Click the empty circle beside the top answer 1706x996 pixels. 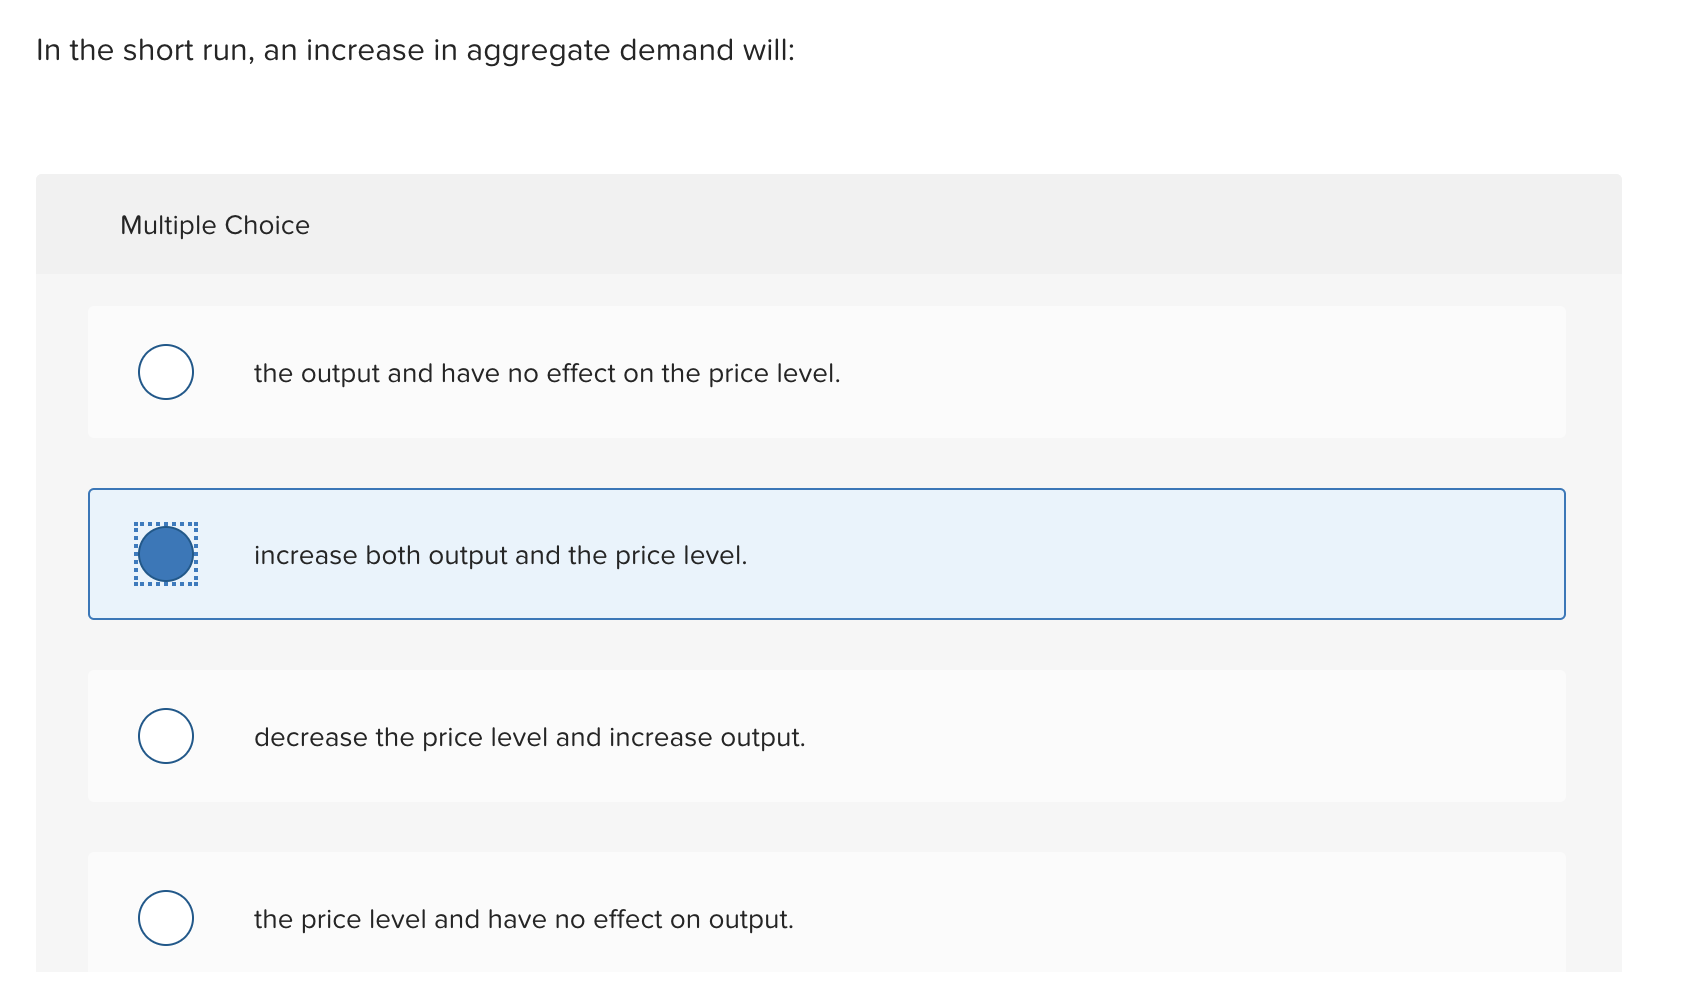point(166,372)
